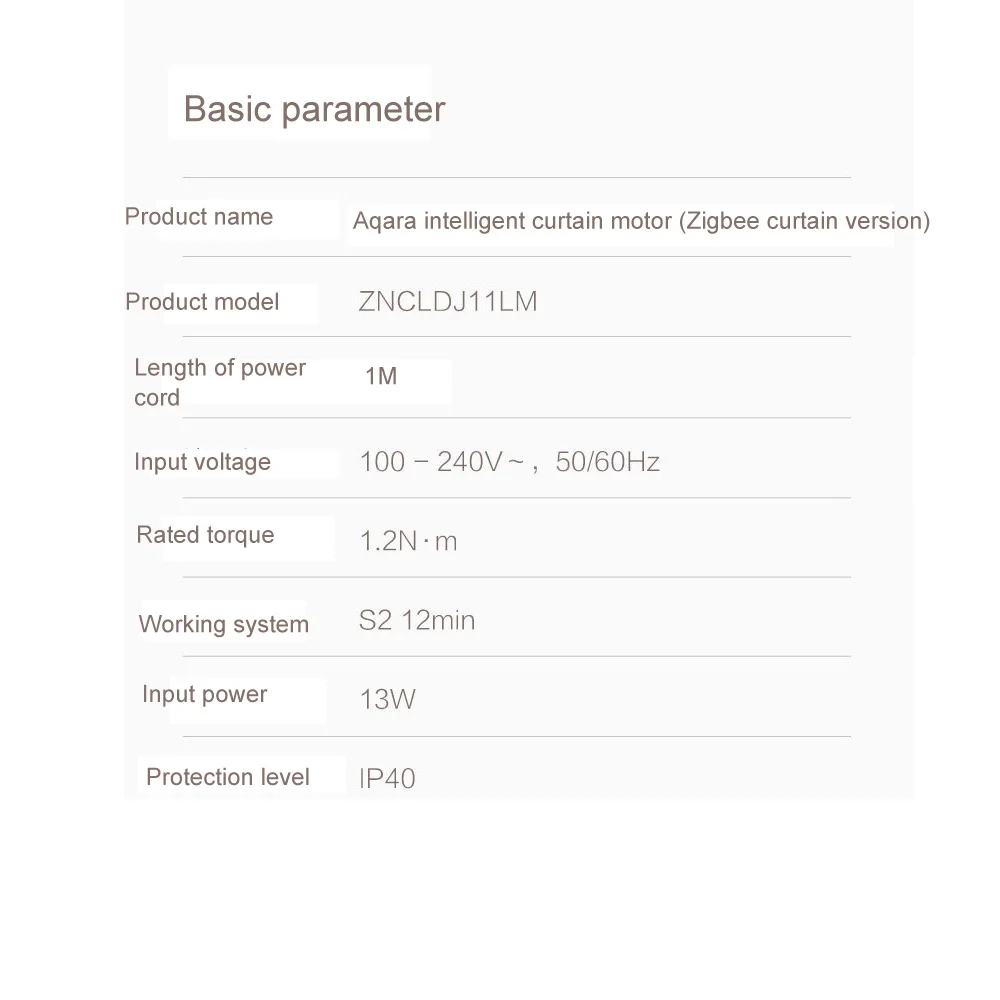Select the Input voltage label
Image resolution: width=1000 pixels, height=1000 pixels.
tap(202, 462)
